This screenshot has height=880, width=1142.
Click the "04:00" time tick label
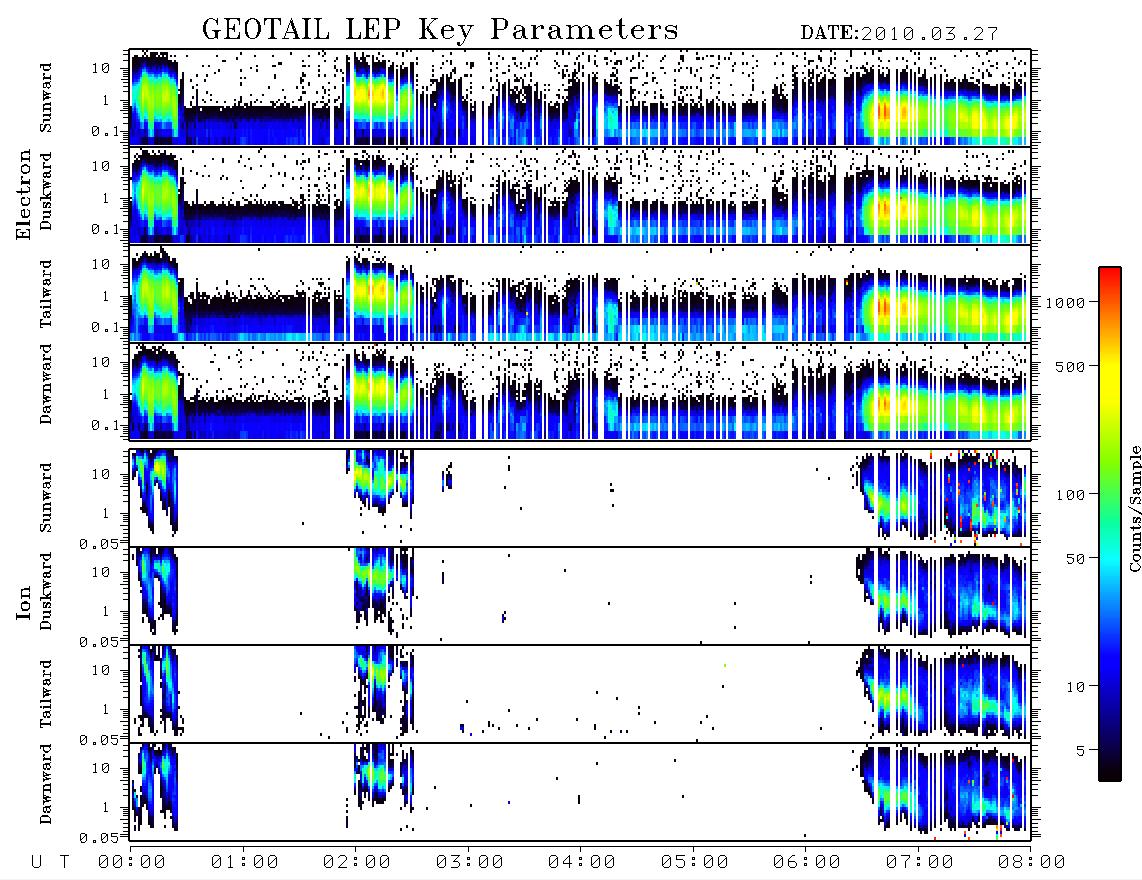click(582, 862)
